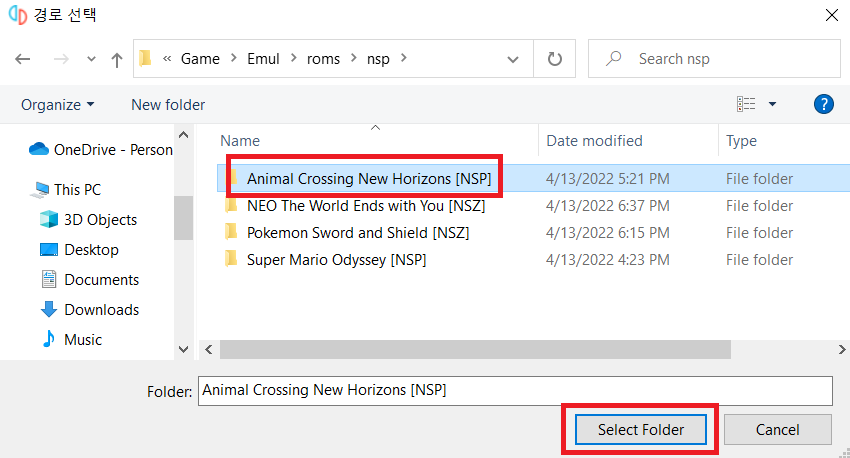The width and height of the screenshot is (850, 458).
Task: Expand the chevron after the Game breadcrumb
Action: point(234,58)
